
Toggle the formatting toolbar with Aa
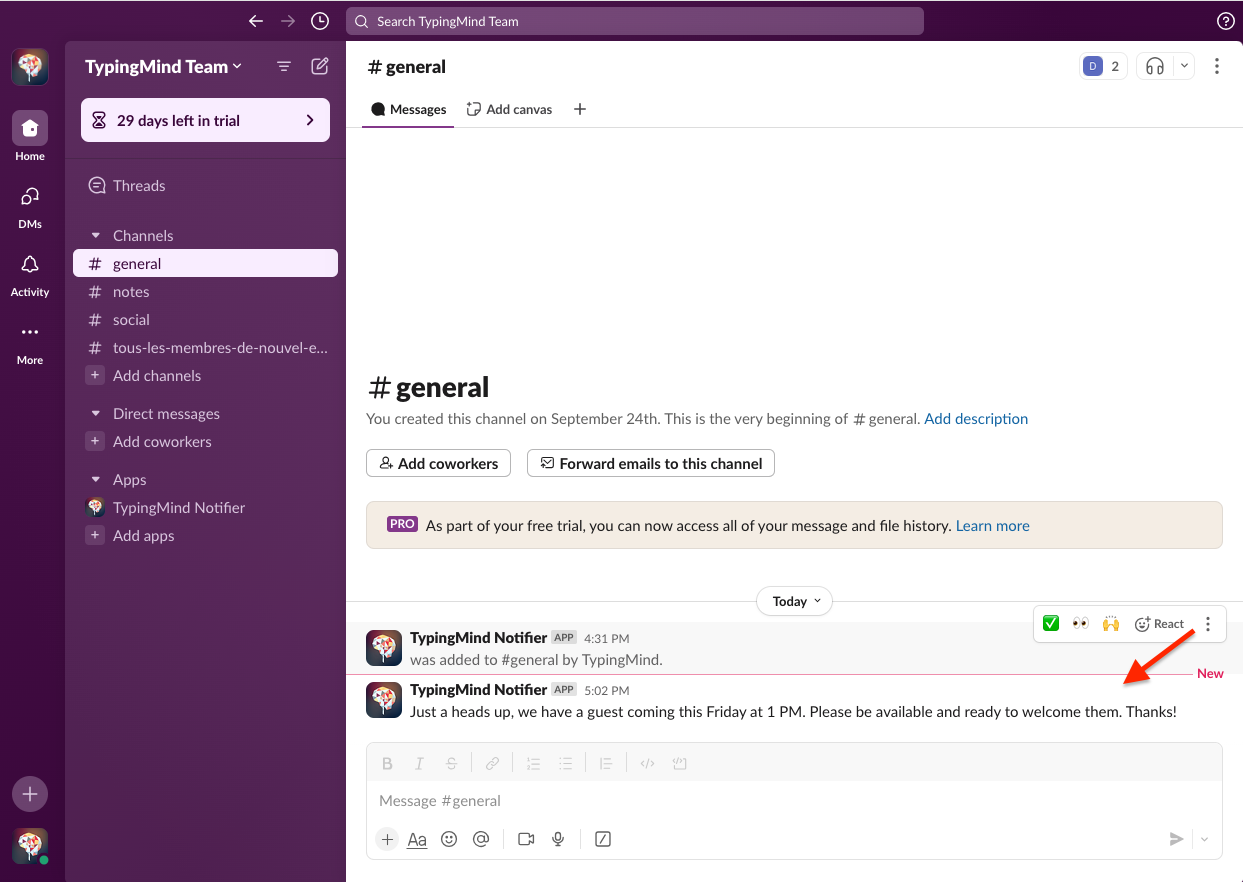tap(417, 839)
